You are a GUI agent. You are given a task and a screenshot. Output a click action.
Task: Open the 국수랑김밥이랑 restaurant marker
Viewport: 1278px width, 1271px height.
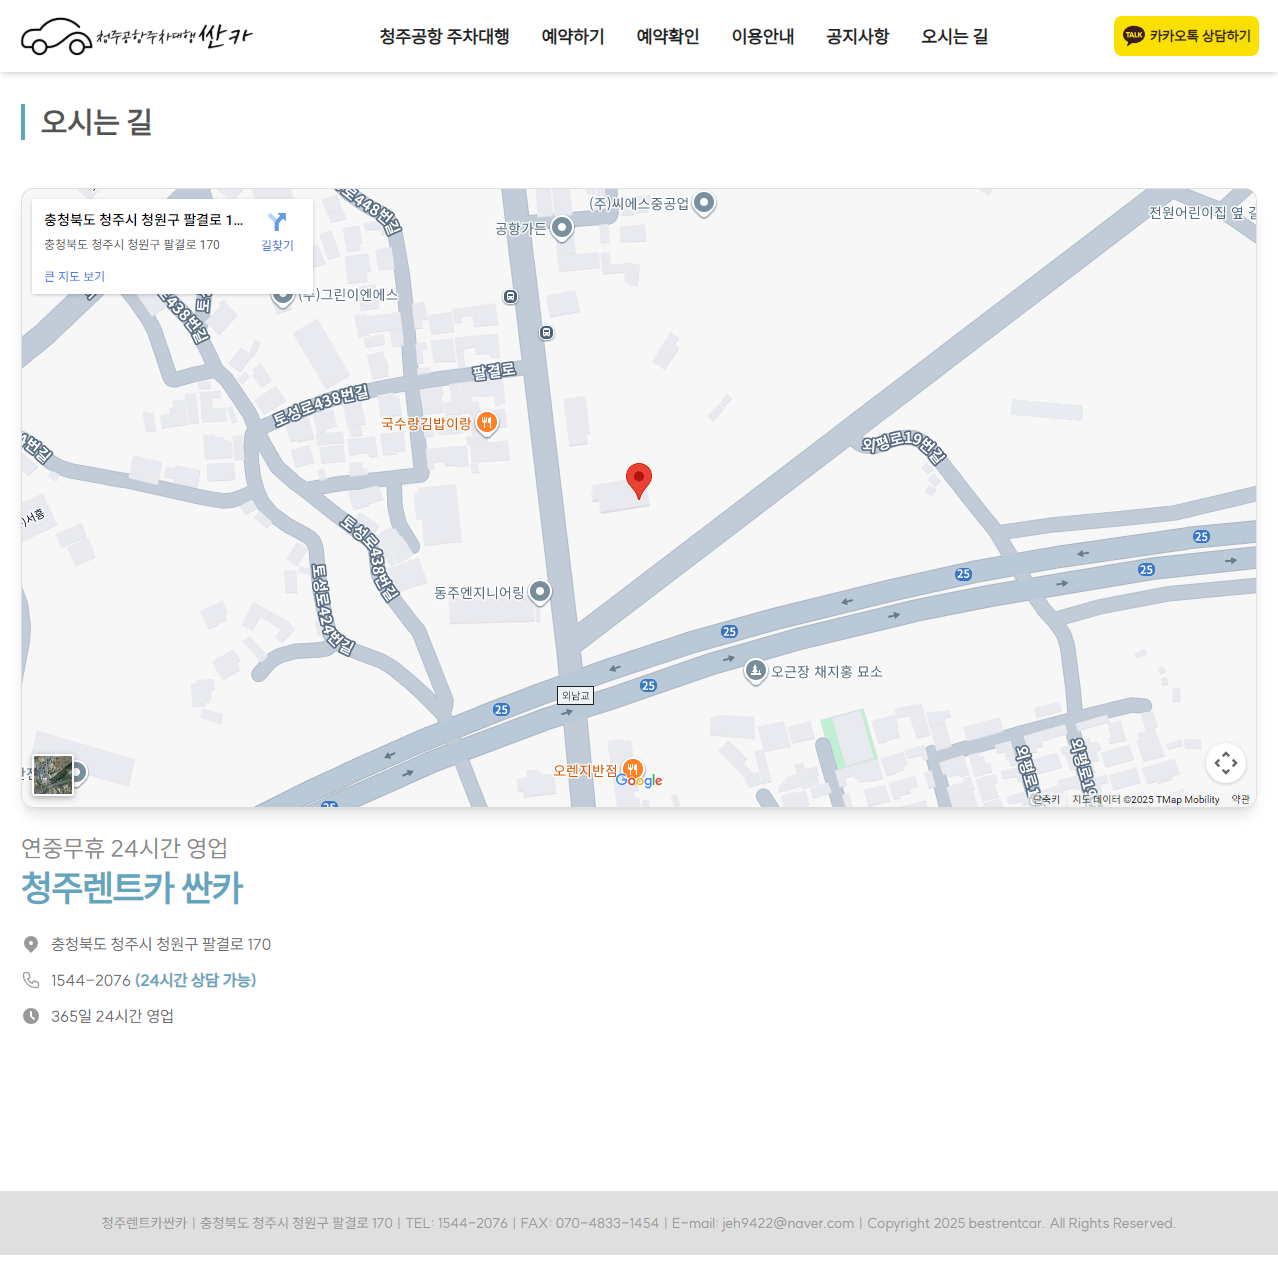click(x=486, y=423)
